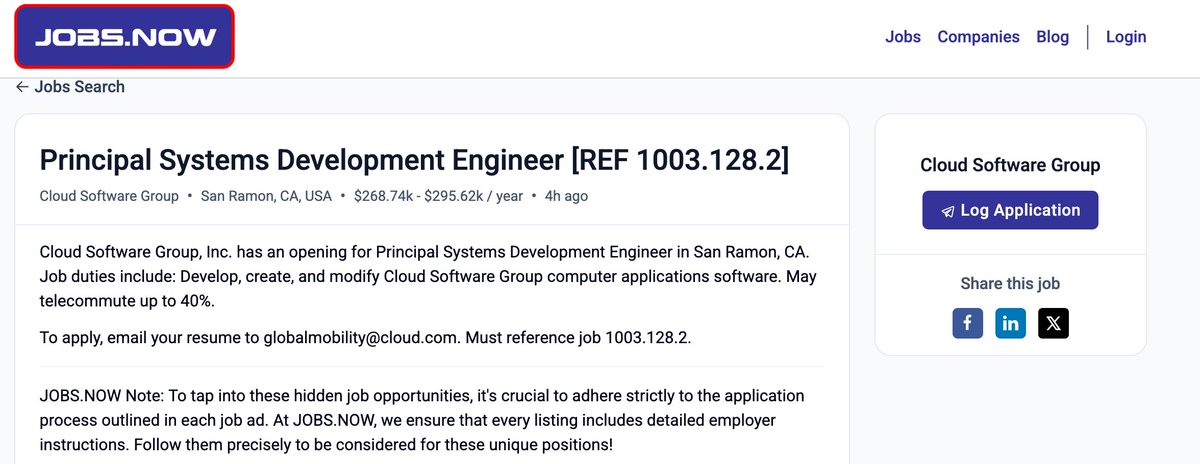Share job on X
Viewport: 1200px width, 464px height.
tap(1054, 323)
